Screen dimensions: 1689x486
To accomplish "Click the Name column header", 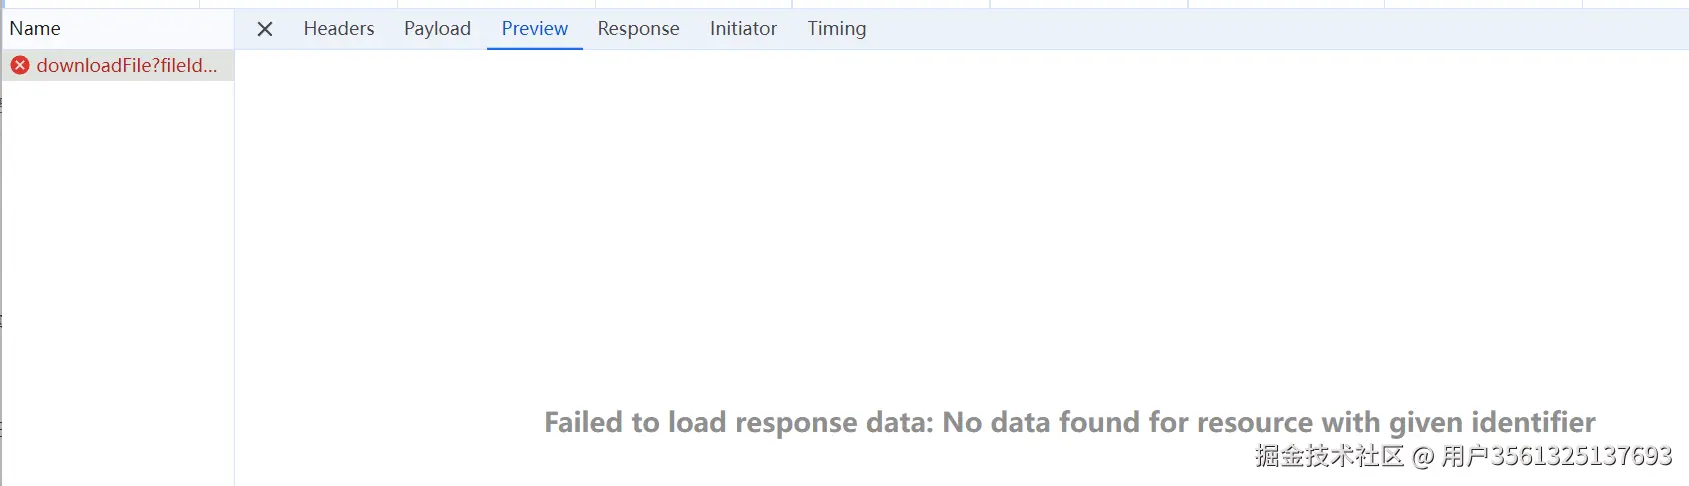I will tap(36, 29).
